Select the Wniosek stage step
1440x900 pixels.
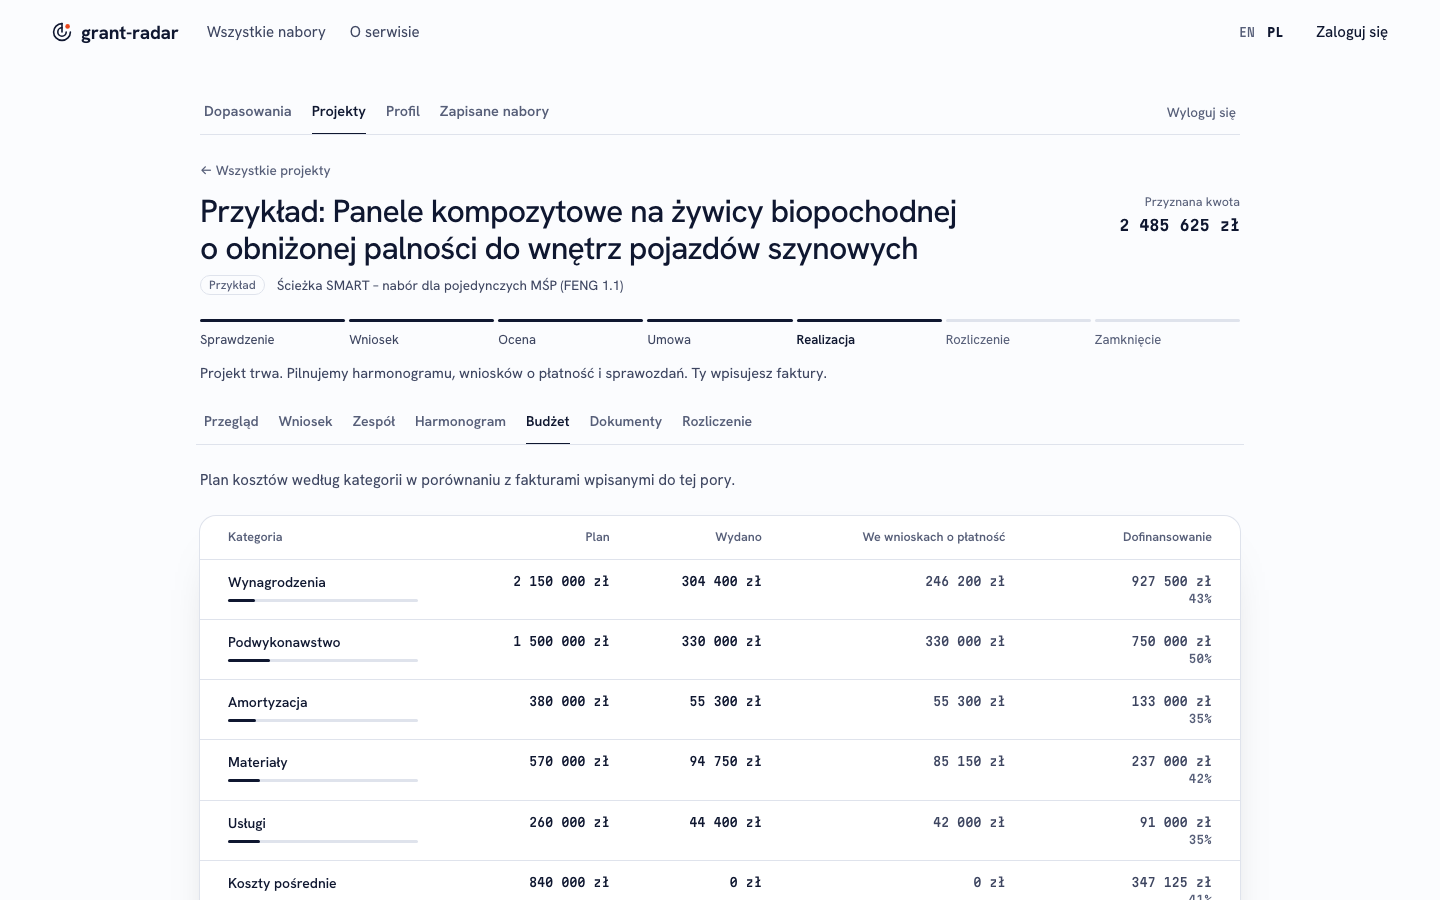pyautogui.click(x=421, y=333)
